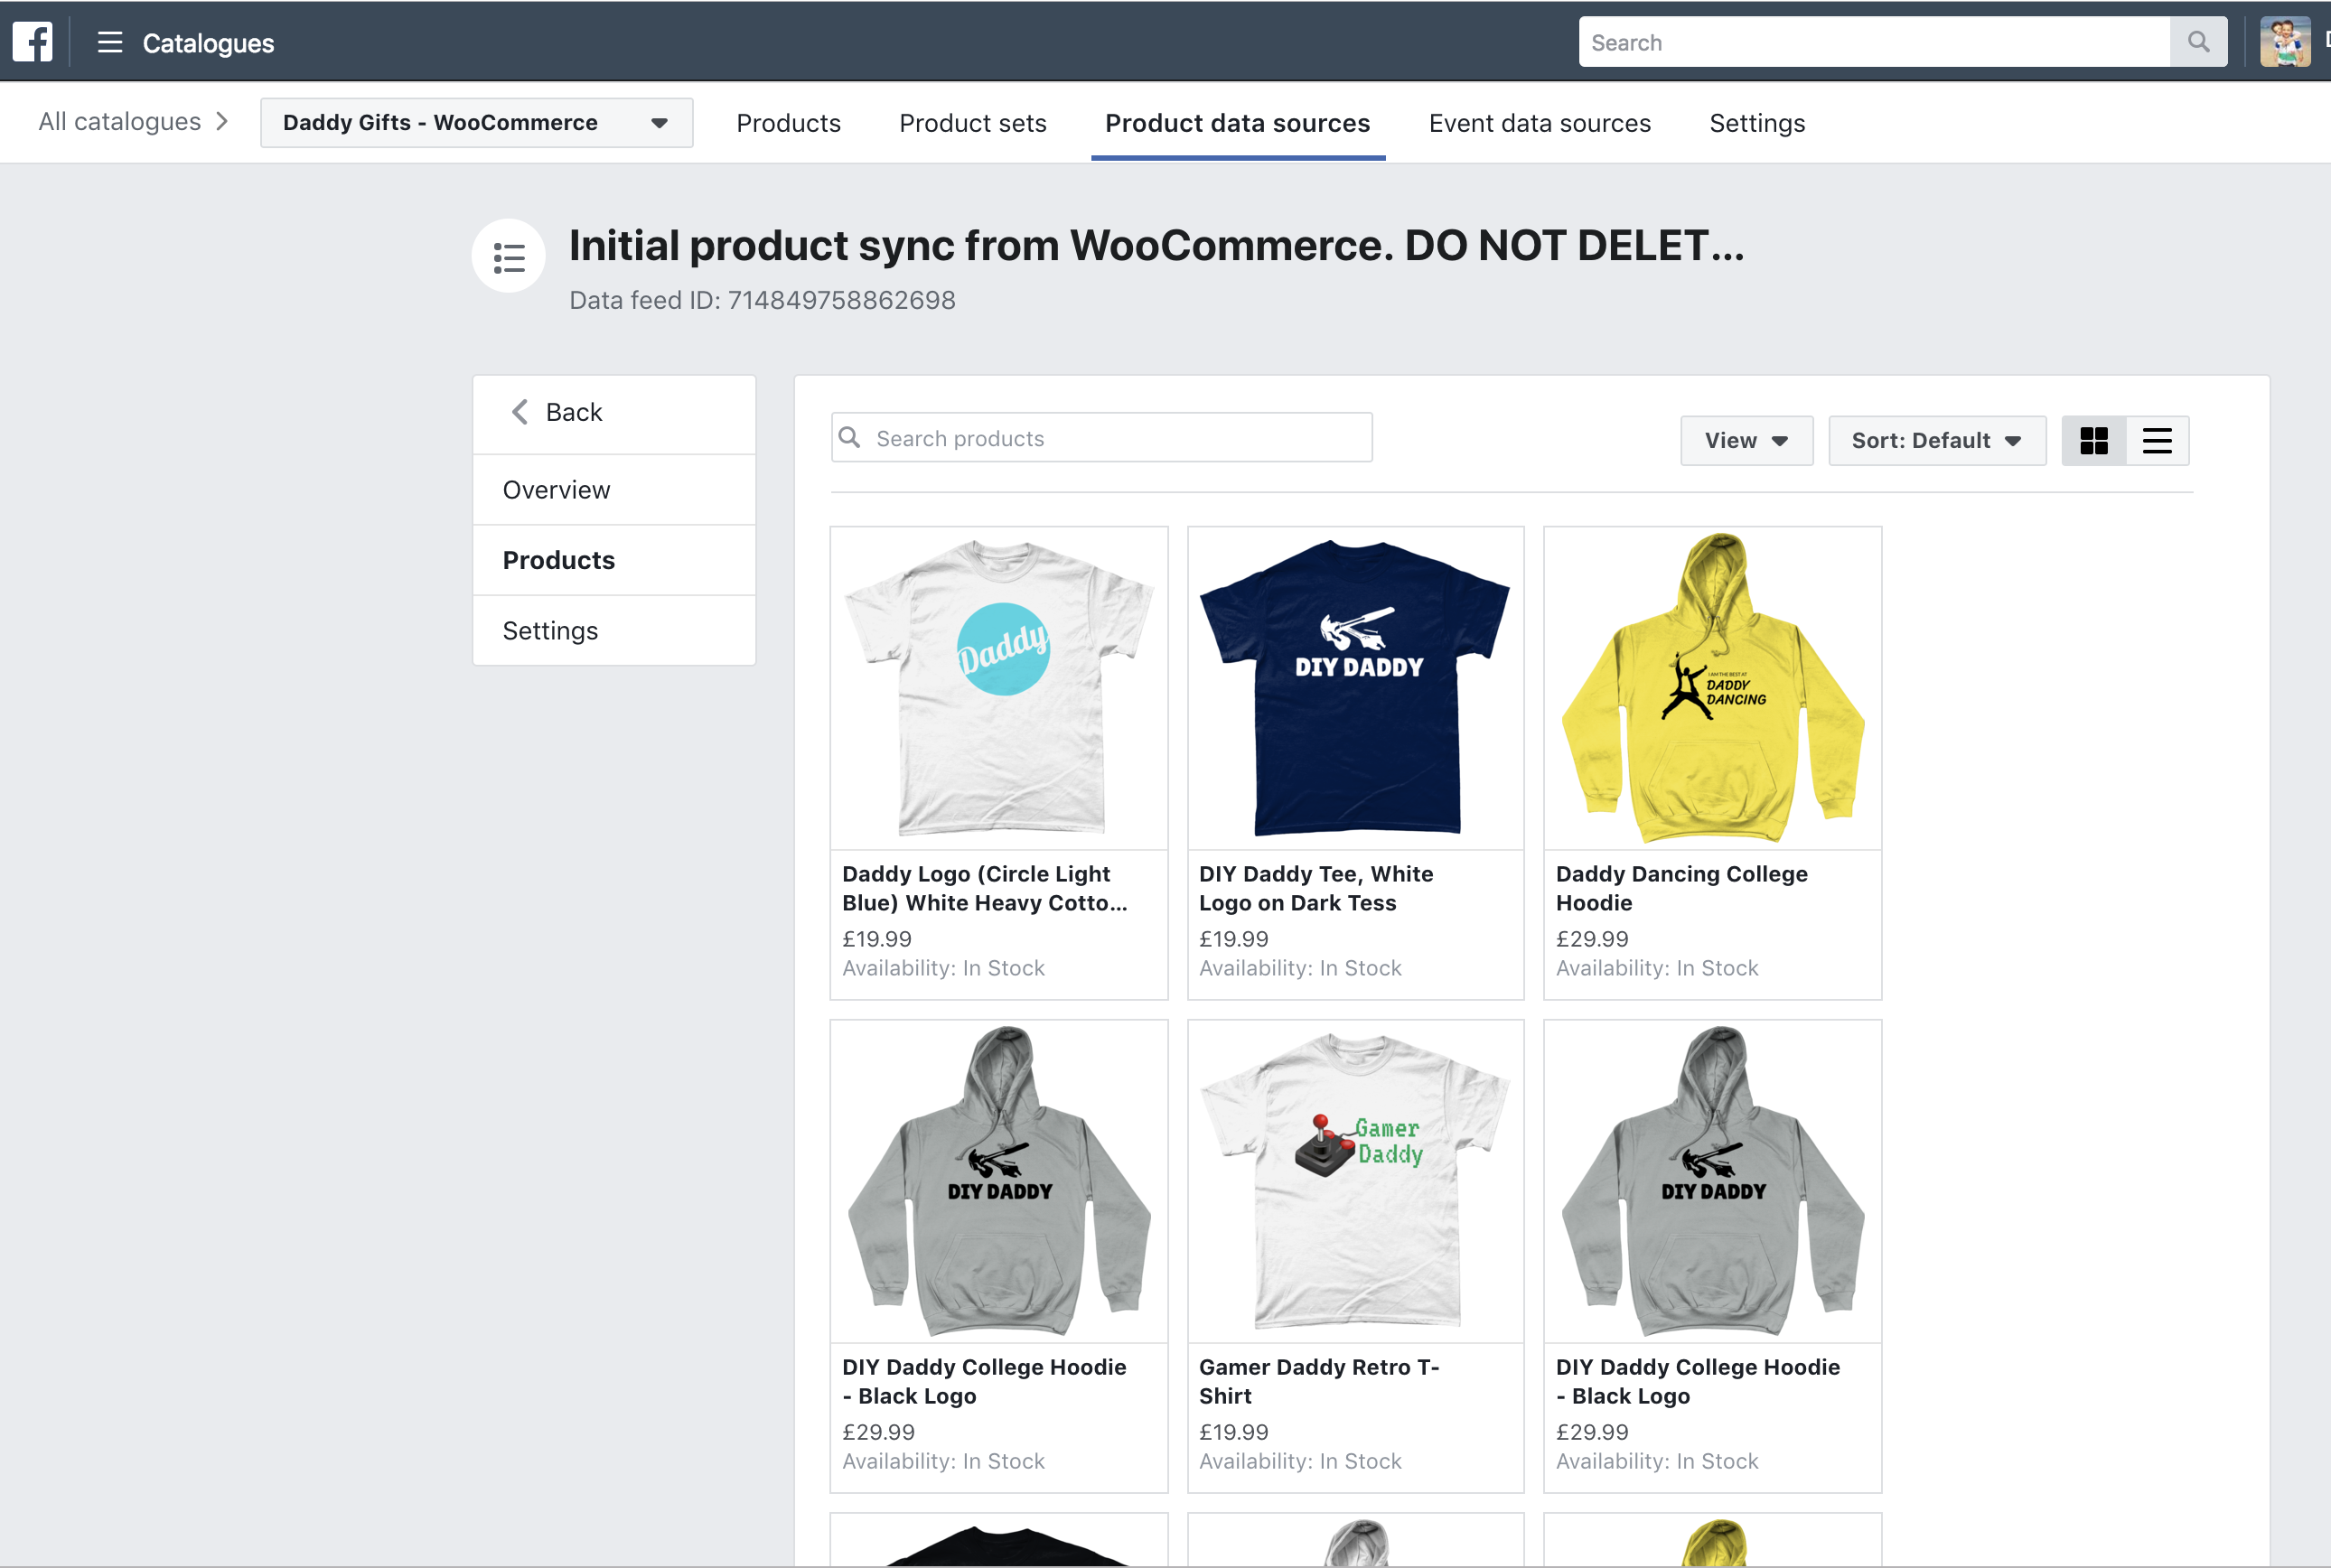This screenshot has height=1568, width=2331.
Task: Open the yellow Daddy Dancing hoodie thumbnail
Action: click(1713, 689)
